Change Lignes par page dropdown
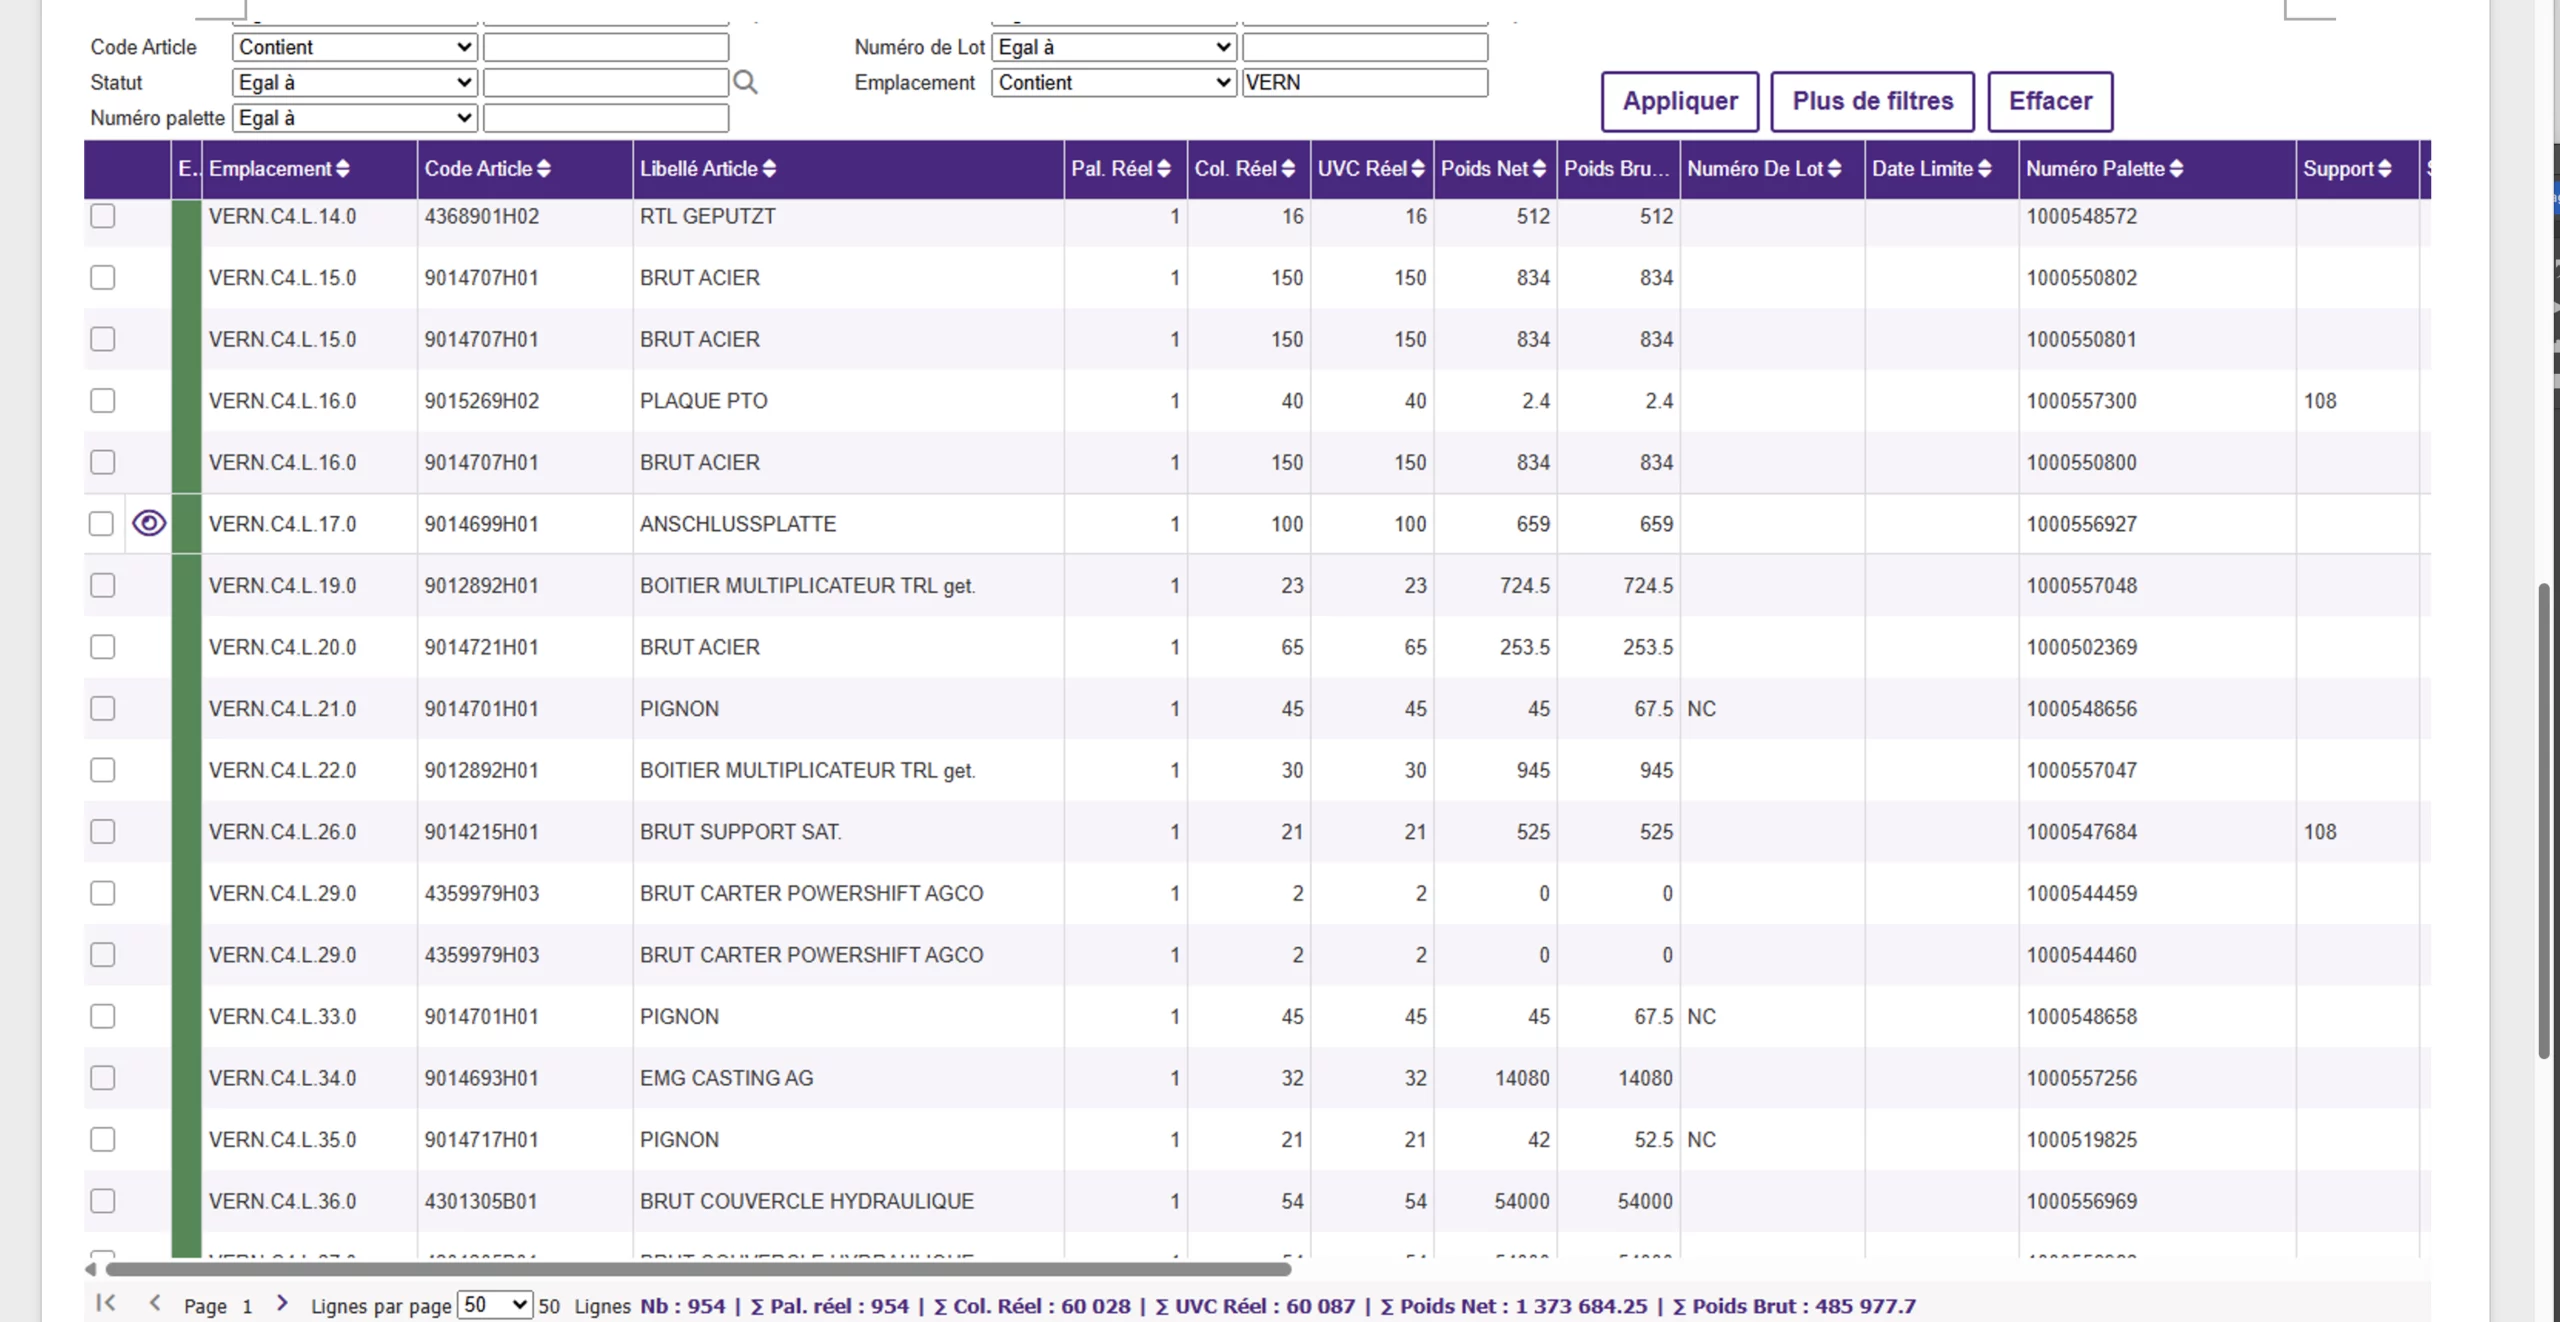Image resolution: width=2560 pixels, height=1322 pixels. tap(495, 1304)
